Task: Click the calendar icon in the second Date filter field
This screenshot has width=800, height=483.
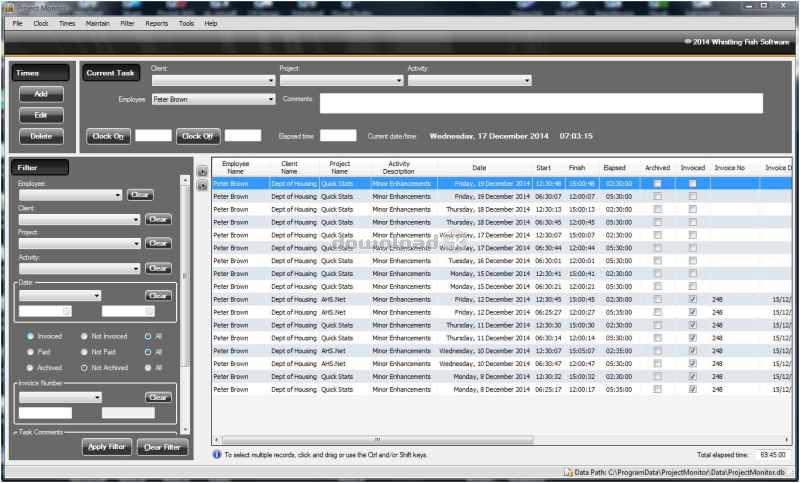Action: [x=149, y=311]
